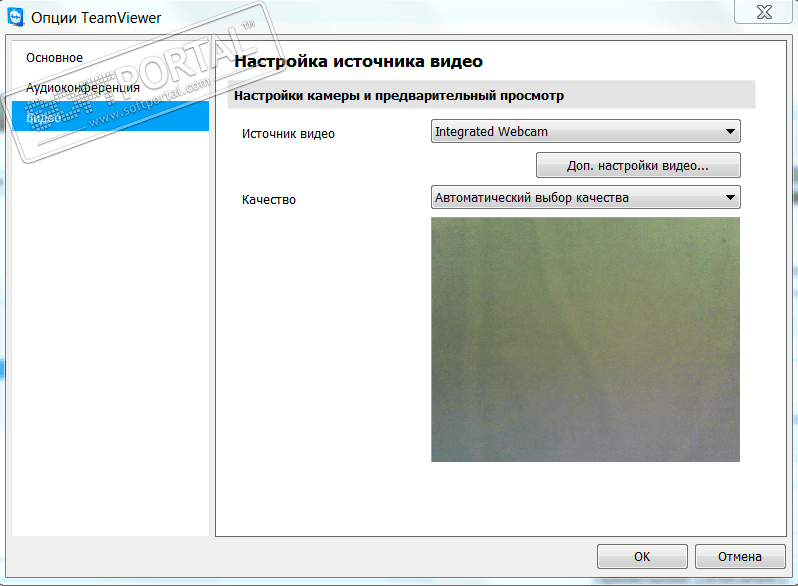Click the Настройка источника видео heading
This screenshot has height=586, width=798.
(358, 61)
